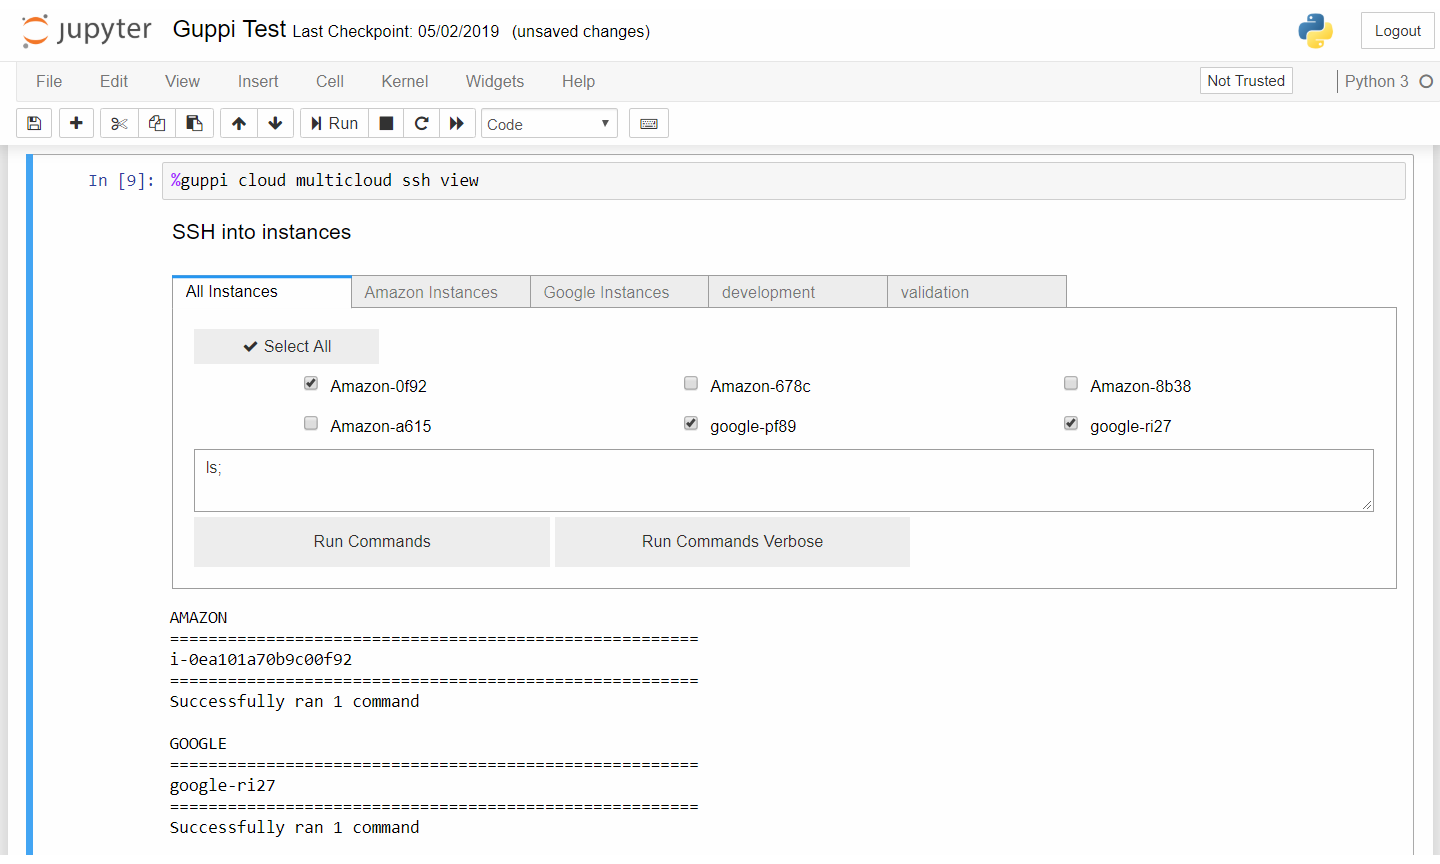Restart kernel and rerun notebook icon
Image resolution: width=1440 pixels, height=864 pixels.
(x=457, y=123)
